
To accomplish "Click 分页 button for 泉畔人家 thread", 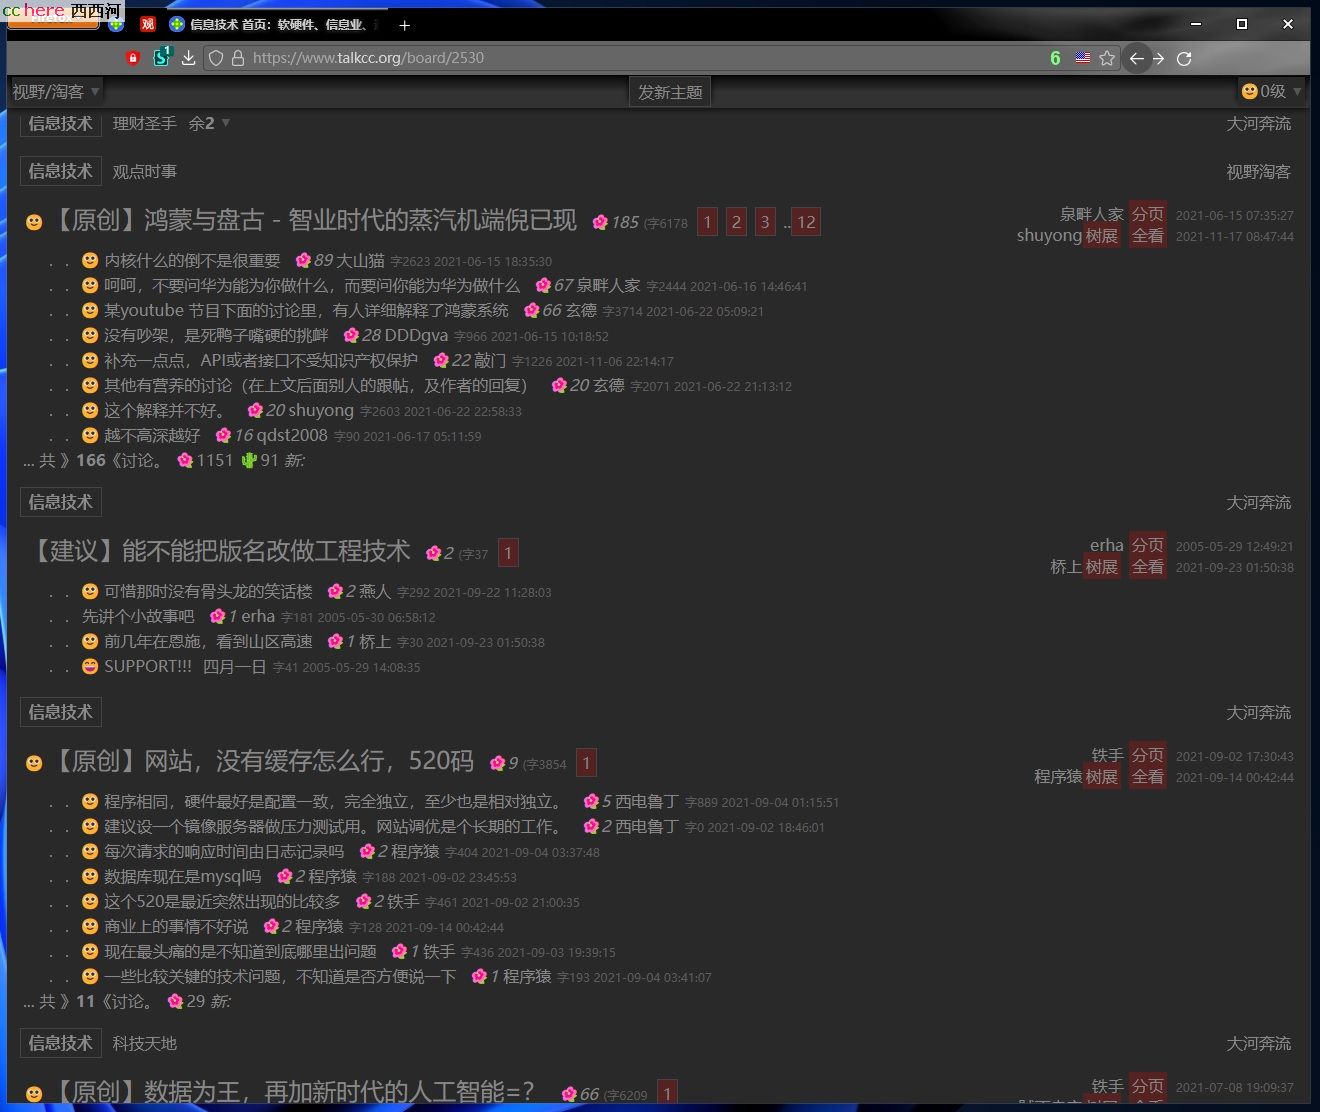I will pos(1147,214).
